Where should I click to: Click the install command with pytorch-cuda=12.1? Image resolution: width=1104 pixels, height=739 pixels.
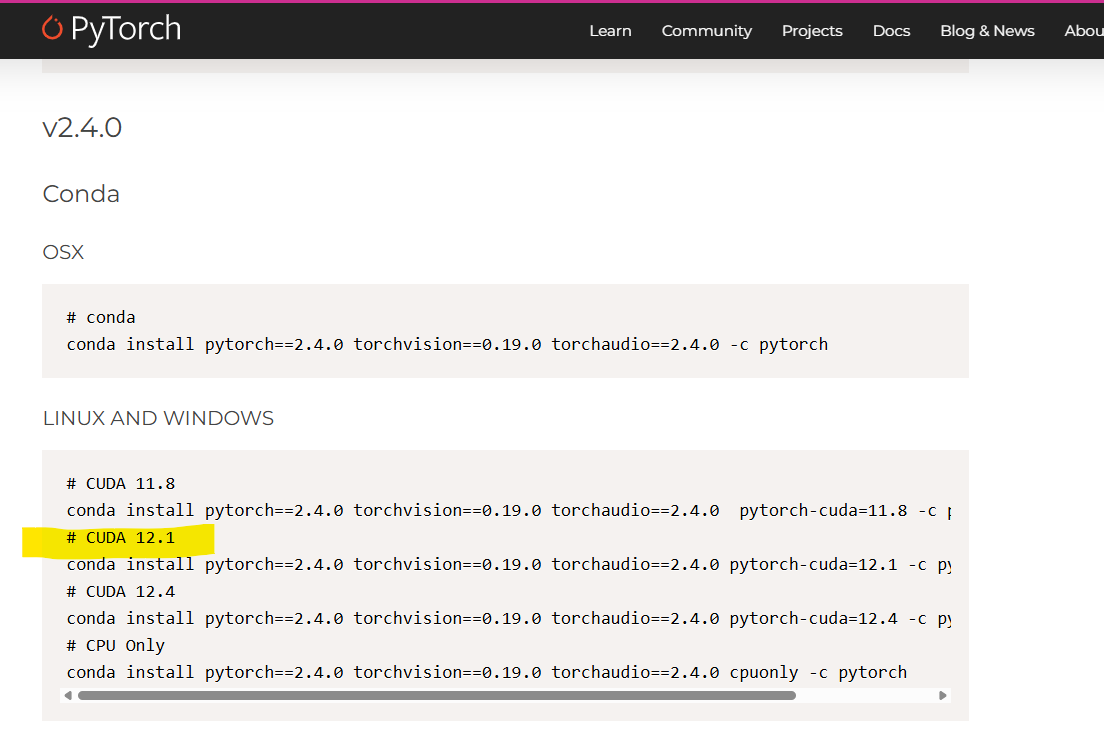click(x=509, y=564)
